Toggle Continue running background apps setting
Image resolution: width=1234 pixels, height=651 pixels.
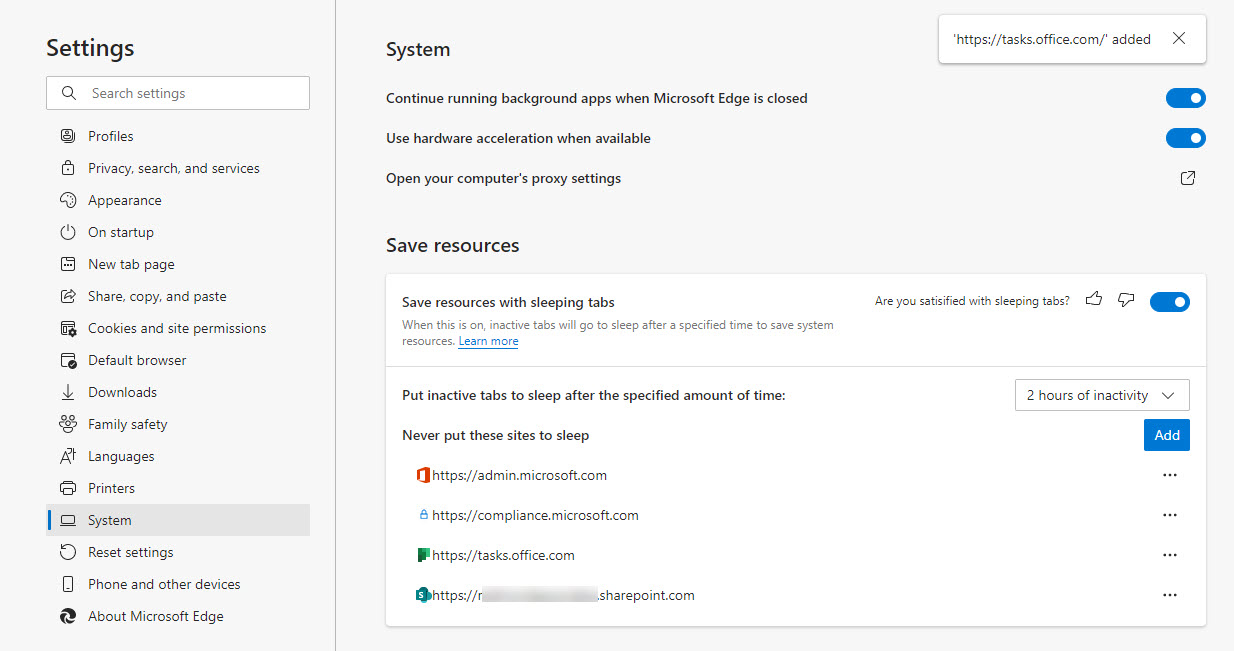1186,98
